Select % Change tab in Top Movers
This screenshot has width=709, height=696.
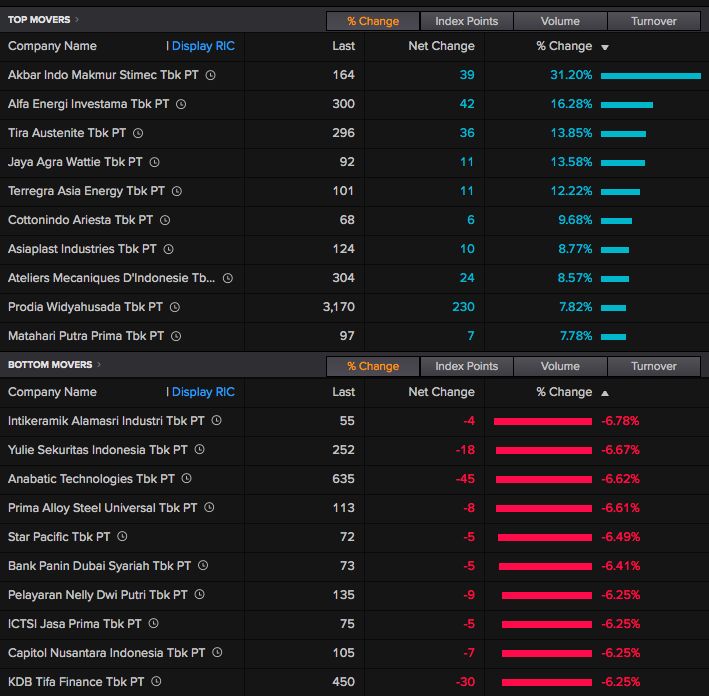click(373, 21)
